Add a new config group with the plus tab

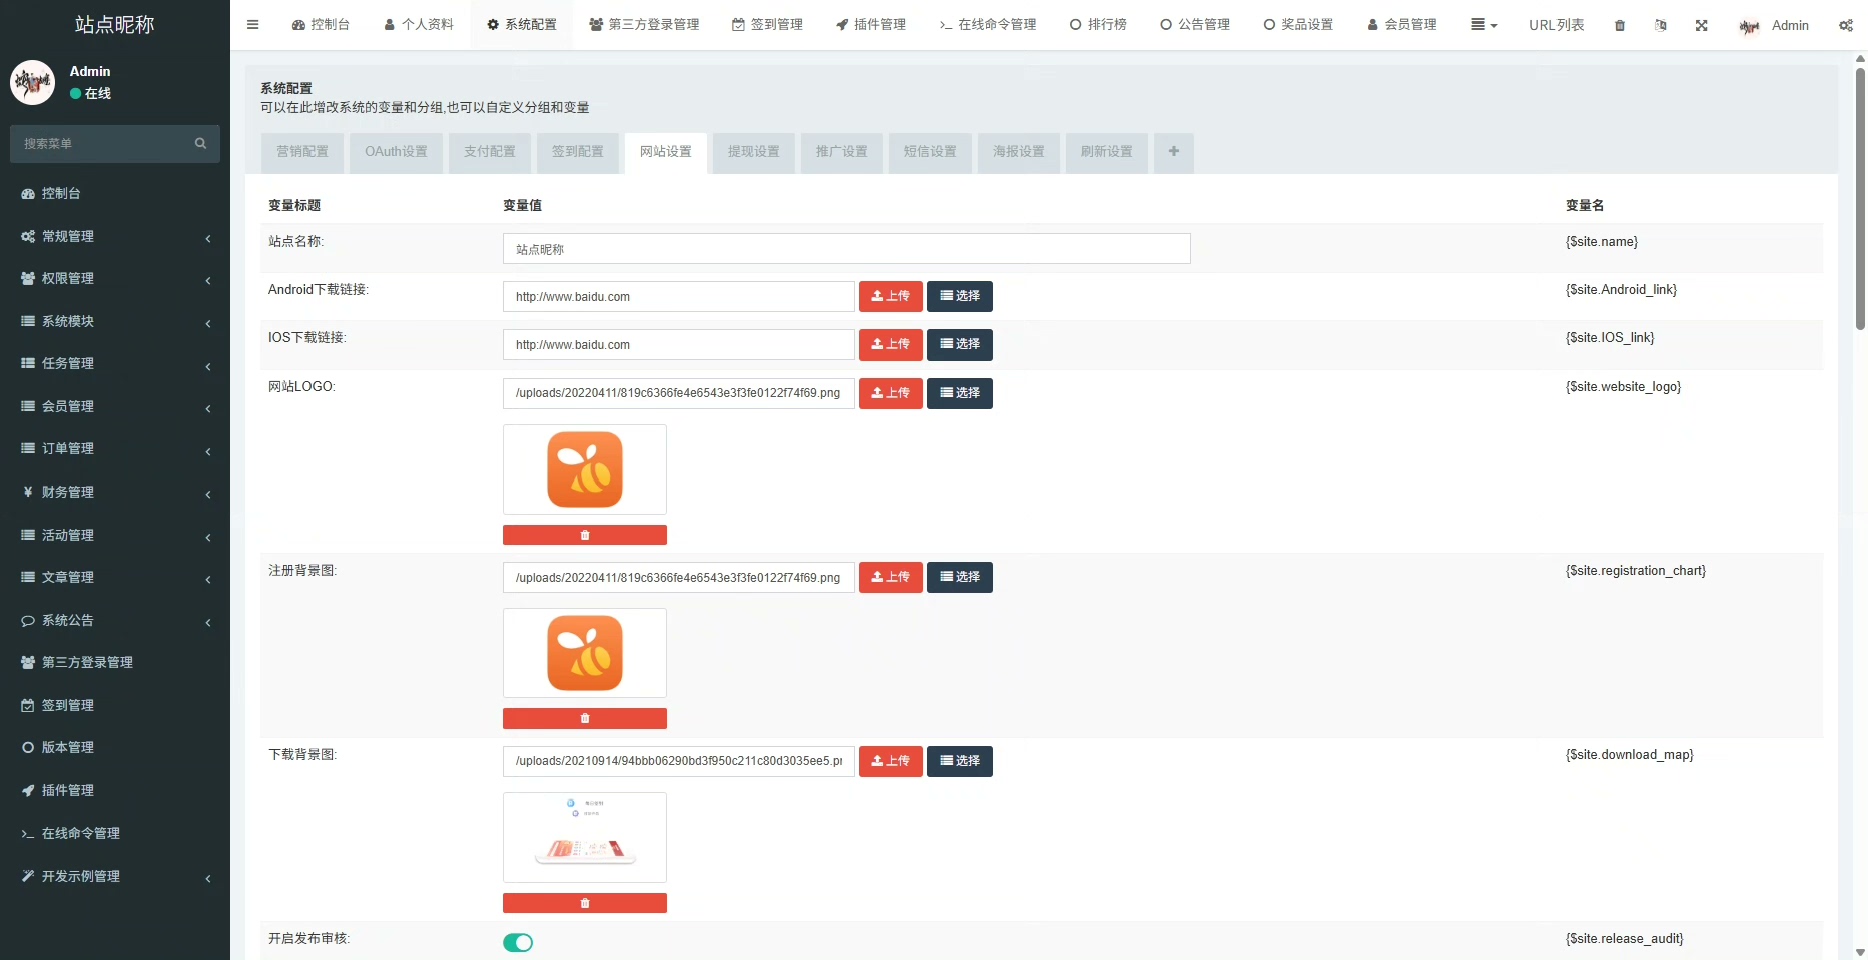1174,152
